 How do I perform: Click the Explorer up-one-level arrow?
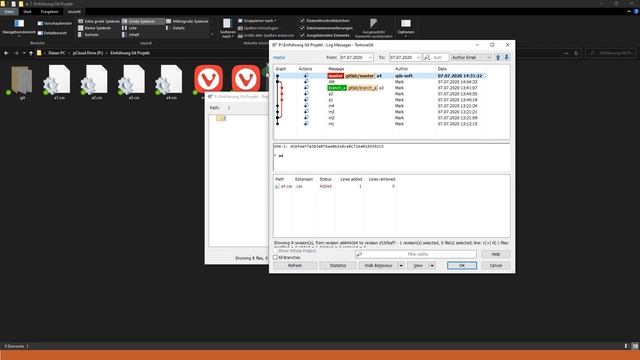[31, 53]
